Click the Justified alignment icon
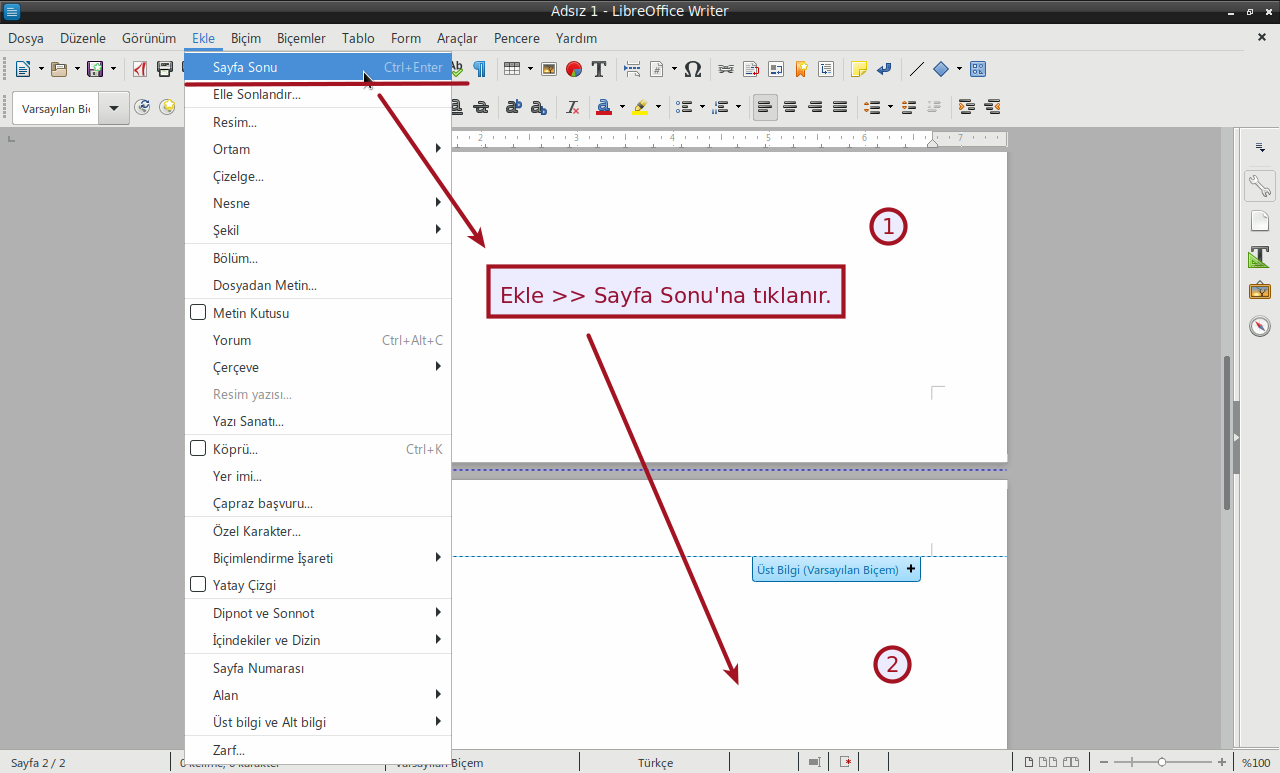This screenshot has height=773, width=1280. coord(840,107)
